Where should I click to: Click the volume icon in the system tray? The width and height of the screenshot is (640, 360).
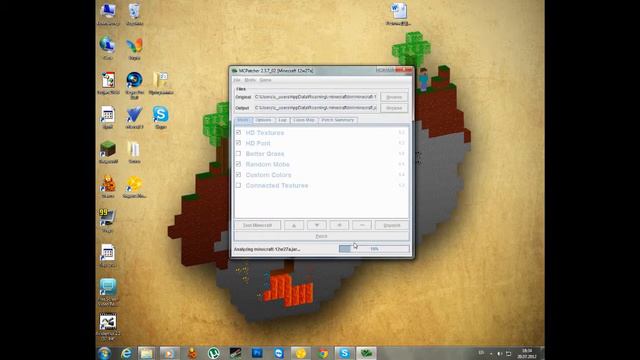[500, 353]
